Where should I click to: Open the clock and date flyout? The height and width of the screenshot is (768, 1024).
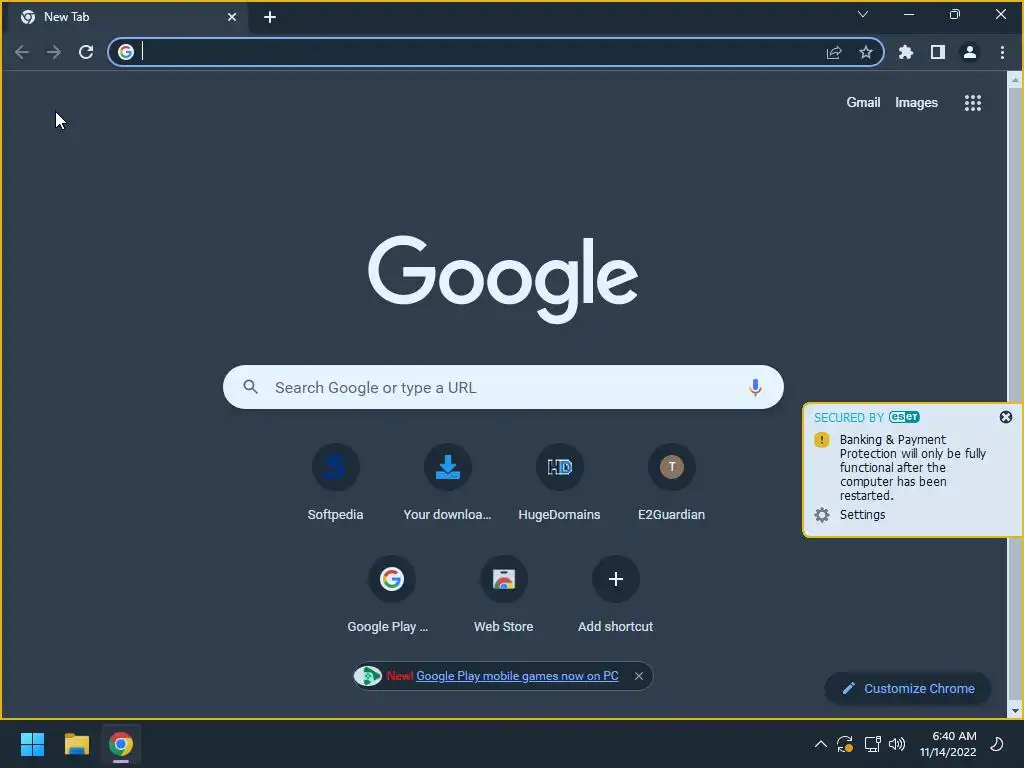(x=948, y=744)
